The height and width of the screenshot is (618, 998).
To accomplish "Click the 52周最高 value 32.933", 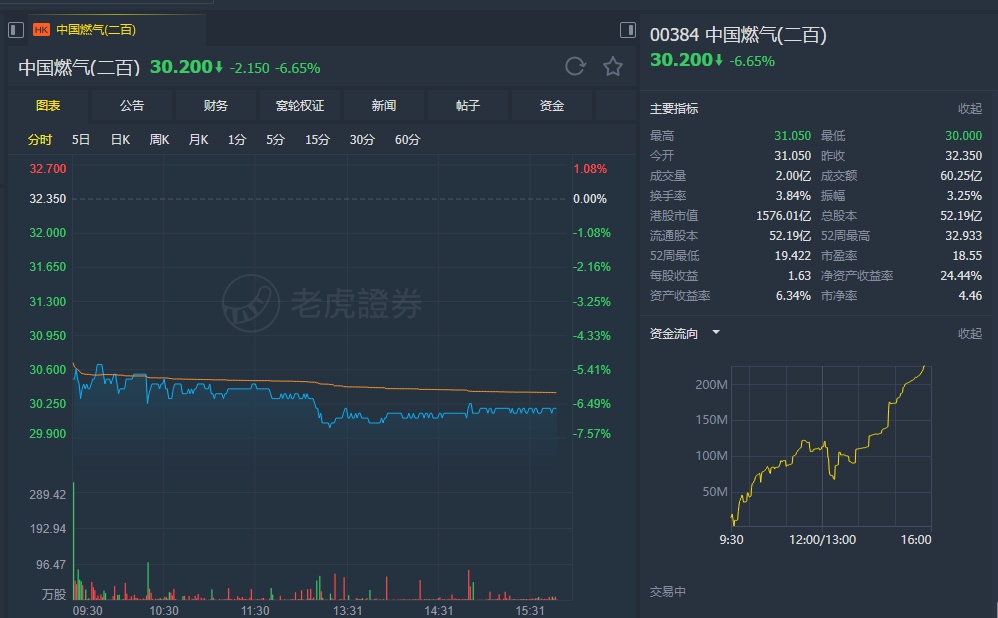I will coord(964,235).
